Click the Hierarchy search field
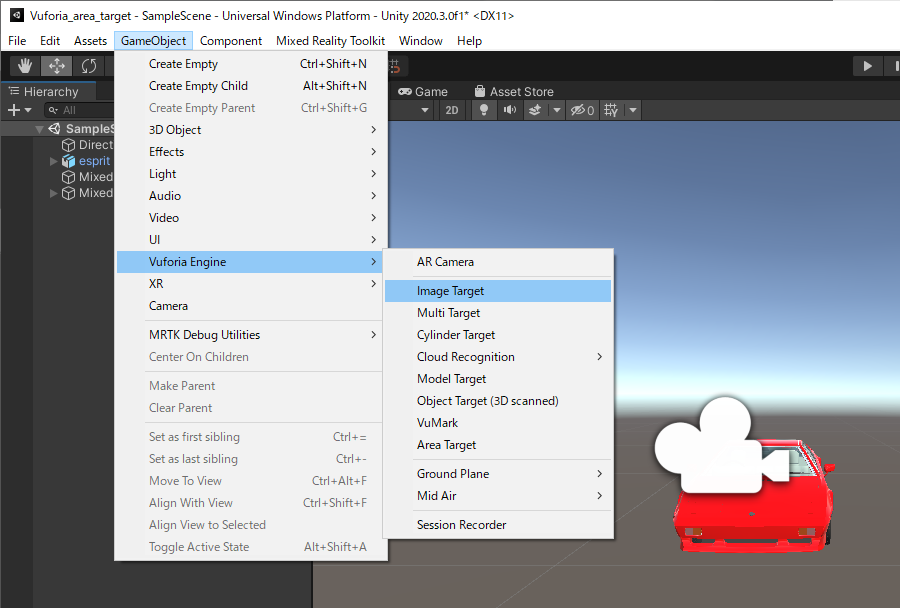The width and height of the screenshot is (900, 608). [x=75, y=110]
